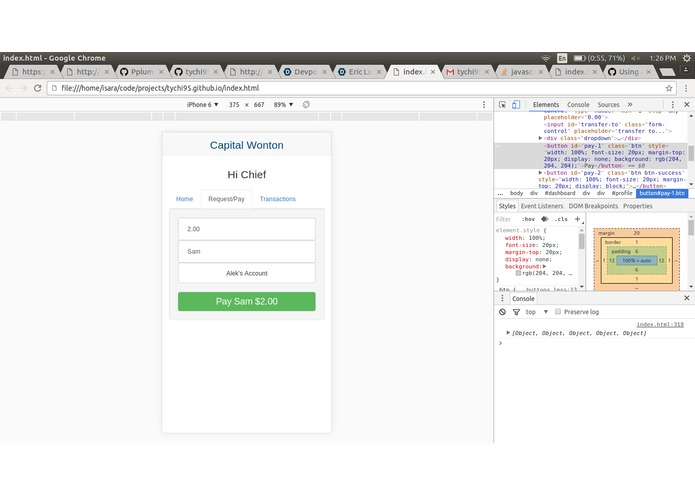Click the console filter funnel icon

(x=516, y=312)
